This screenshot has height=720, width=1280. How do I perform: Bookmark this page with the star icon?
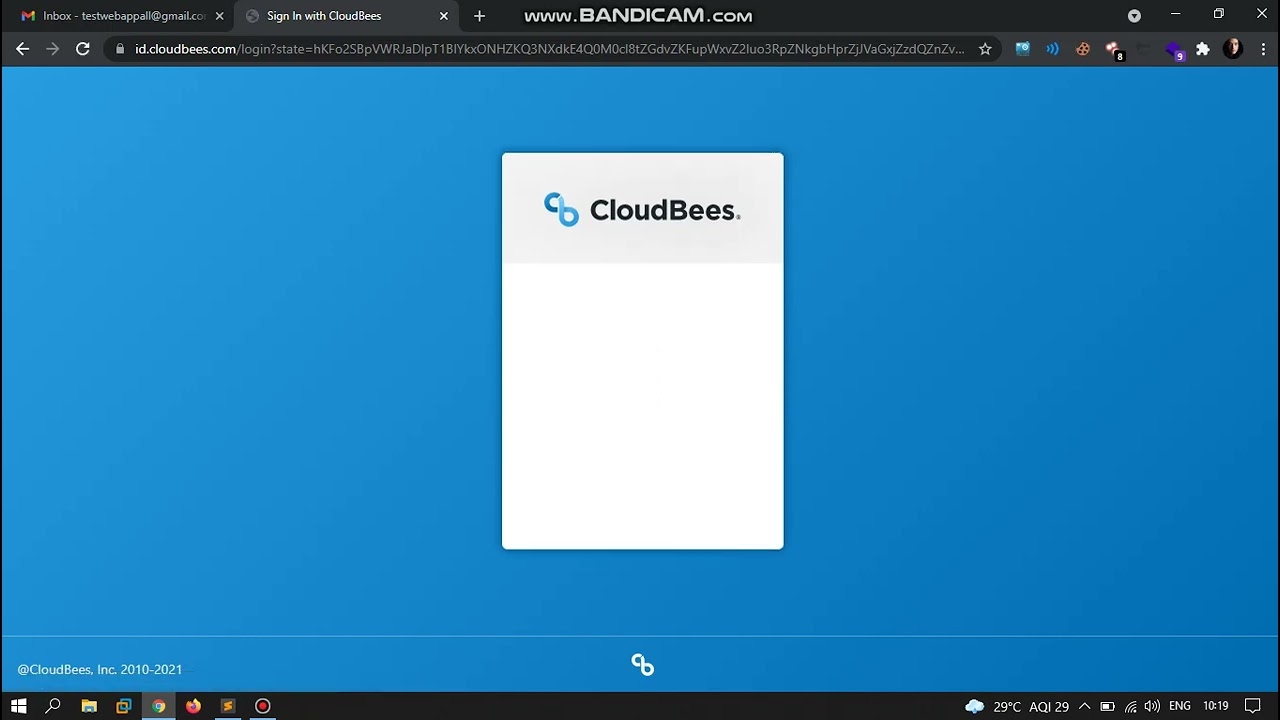coord(985,49)
